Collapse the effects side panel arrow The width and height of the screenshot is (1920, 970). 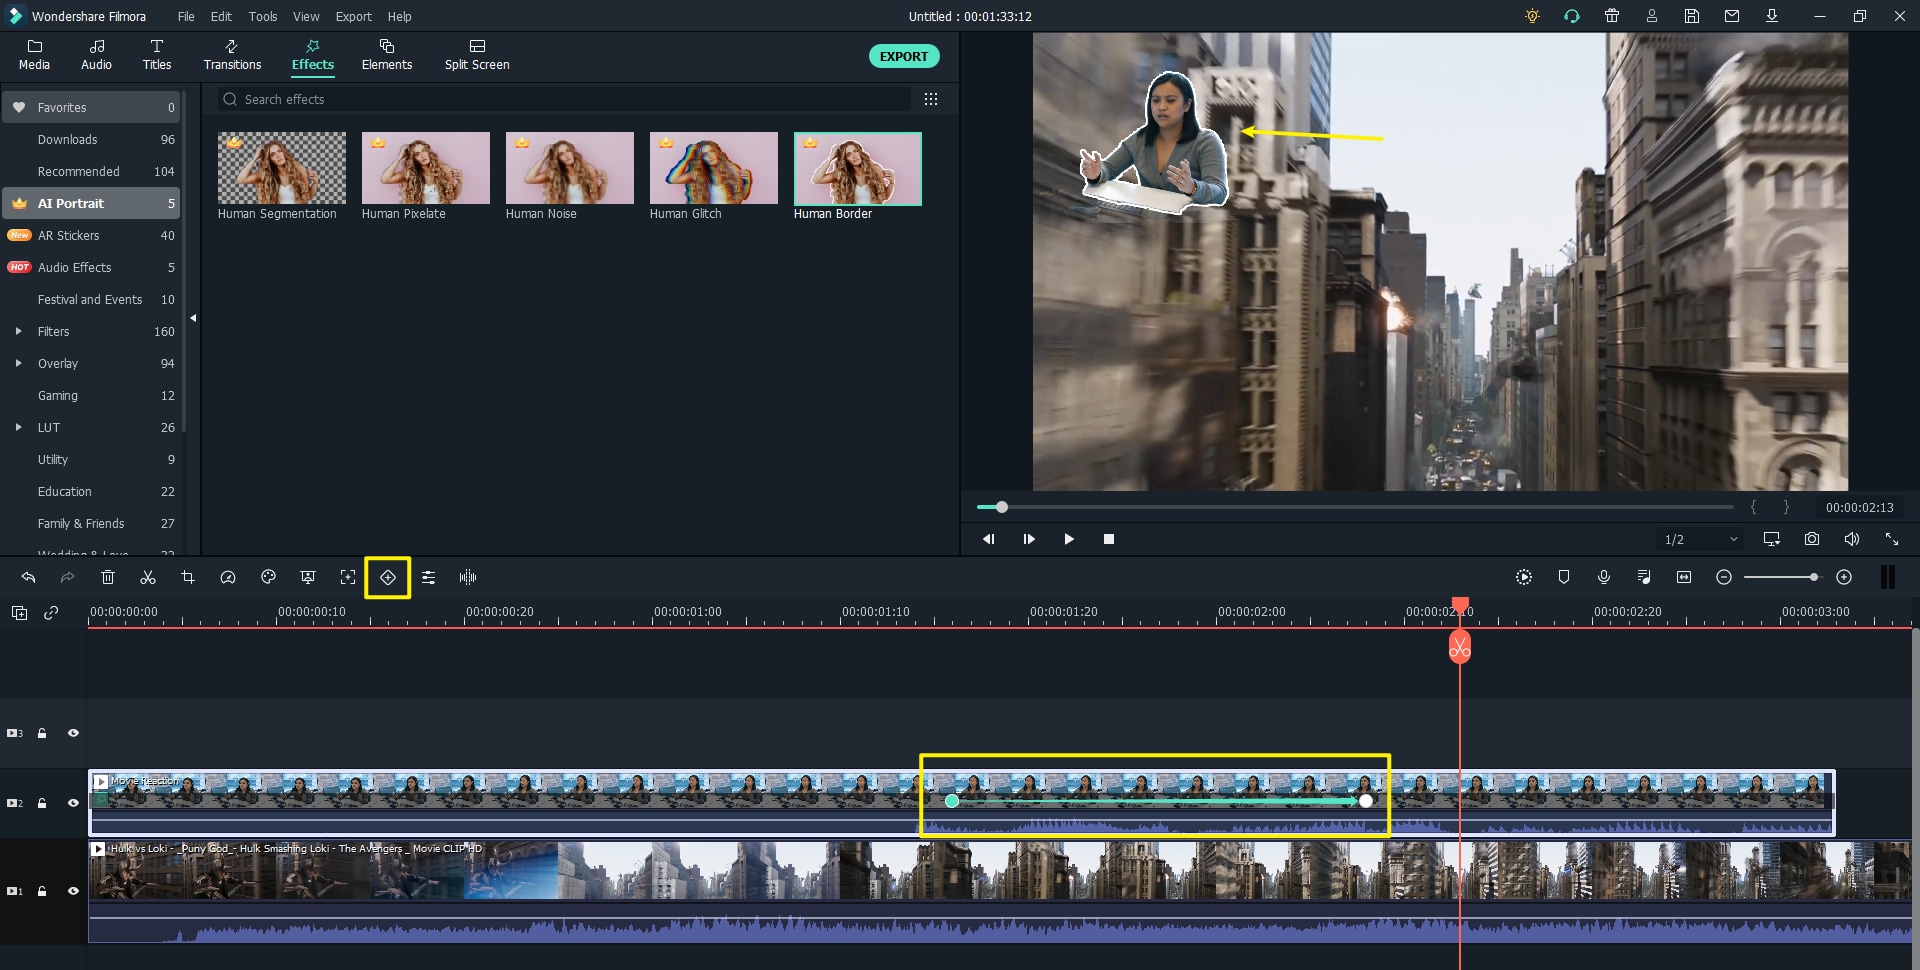[x=193, y=318]
